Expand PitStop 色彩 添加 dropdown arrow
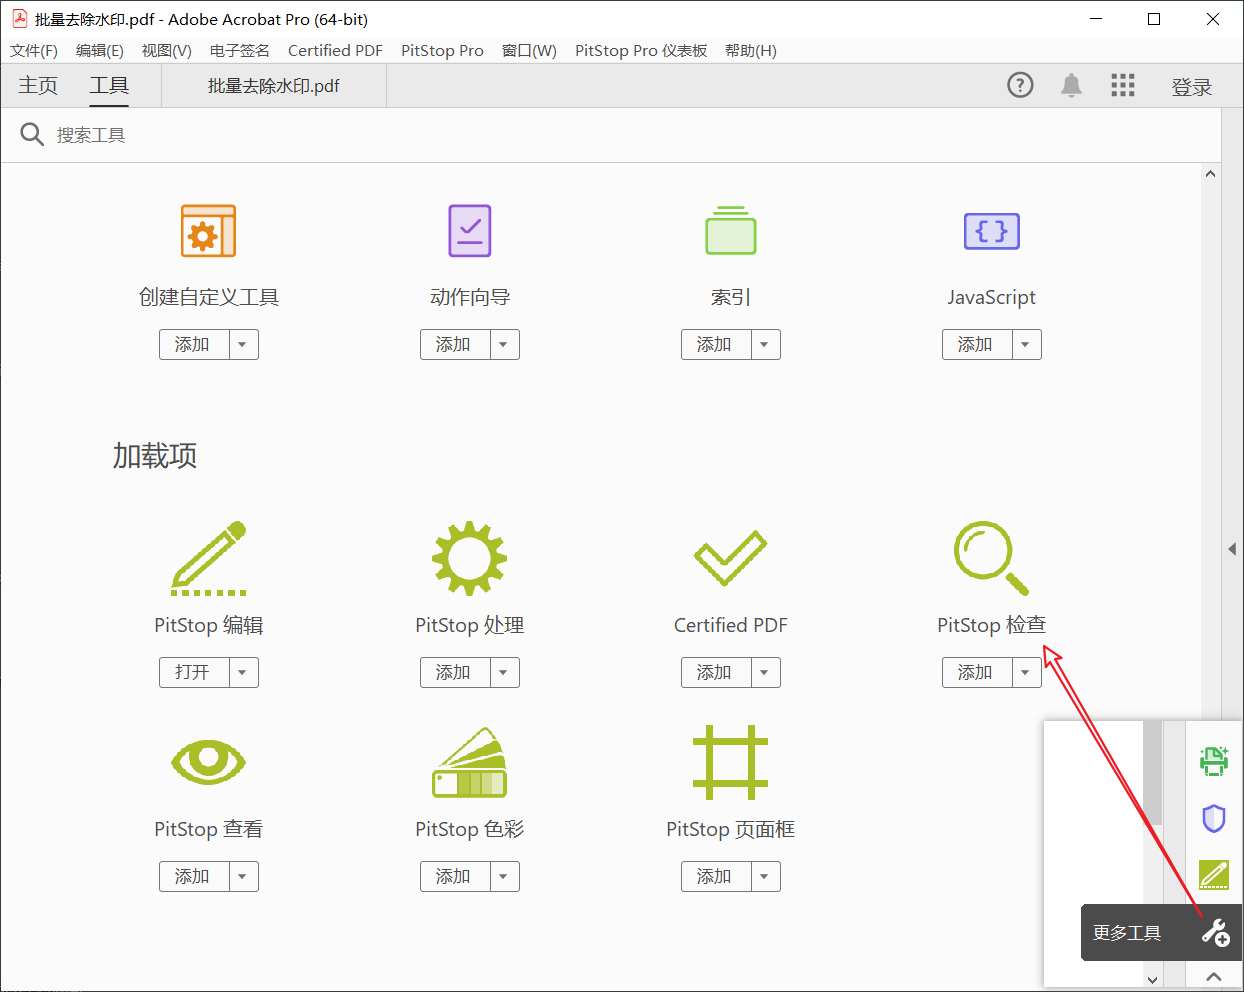 (x=504, y=876)
